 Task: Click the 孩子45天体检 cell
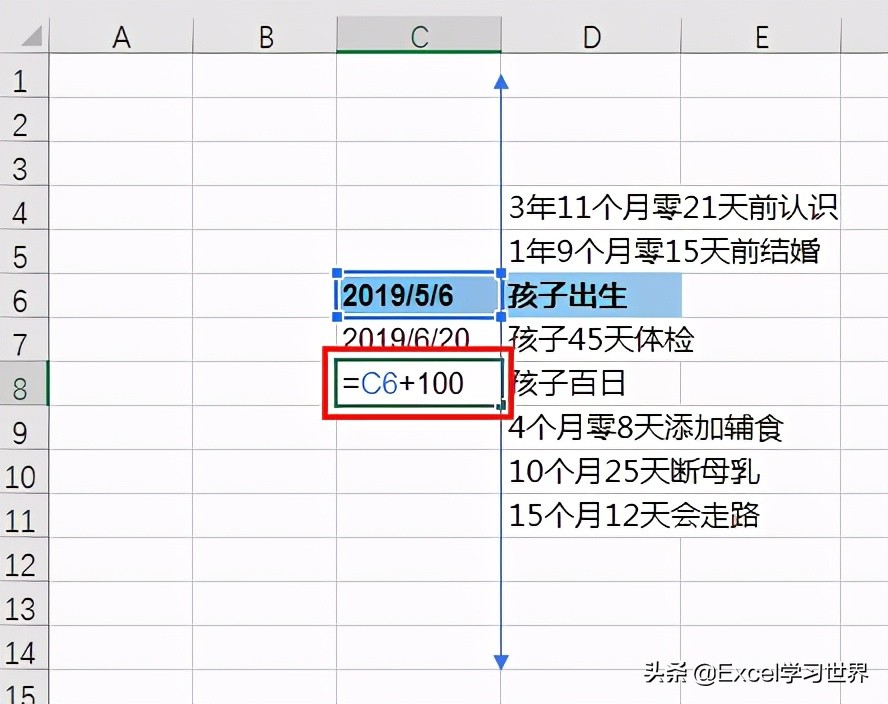591,339
